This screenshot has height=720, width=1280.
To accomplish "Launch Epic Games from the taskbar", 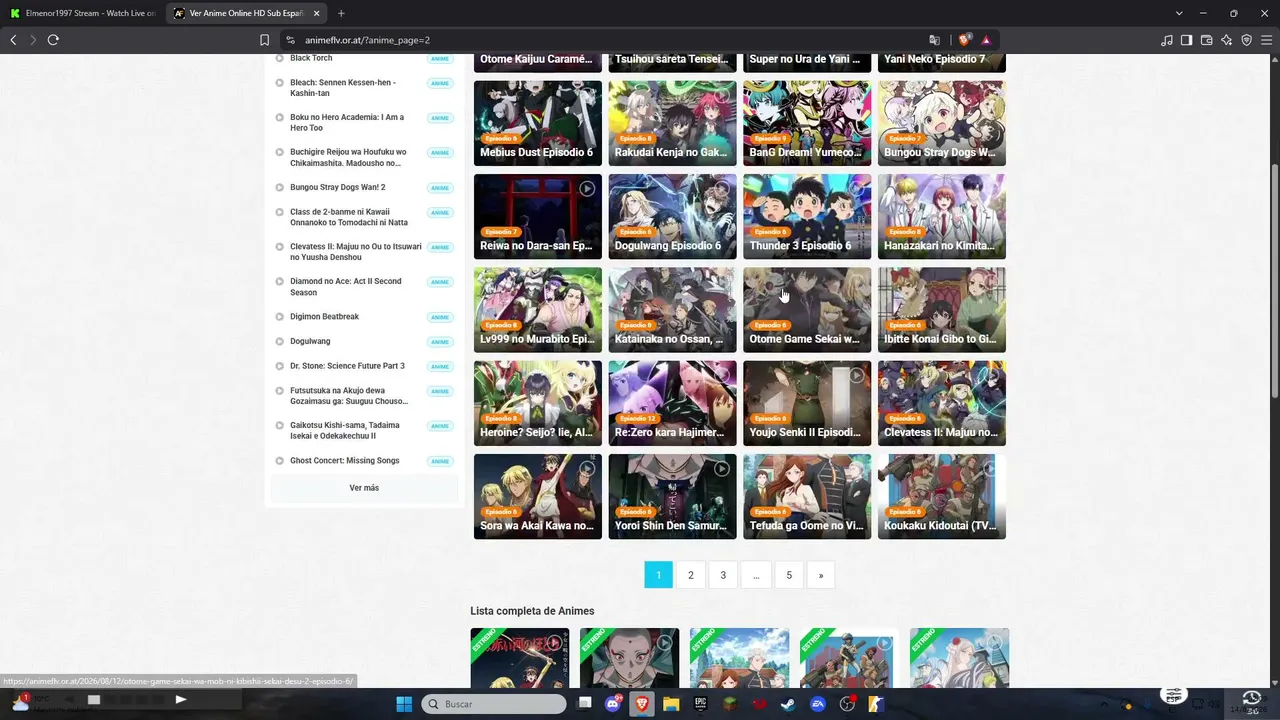I will (x=701, y=704).
